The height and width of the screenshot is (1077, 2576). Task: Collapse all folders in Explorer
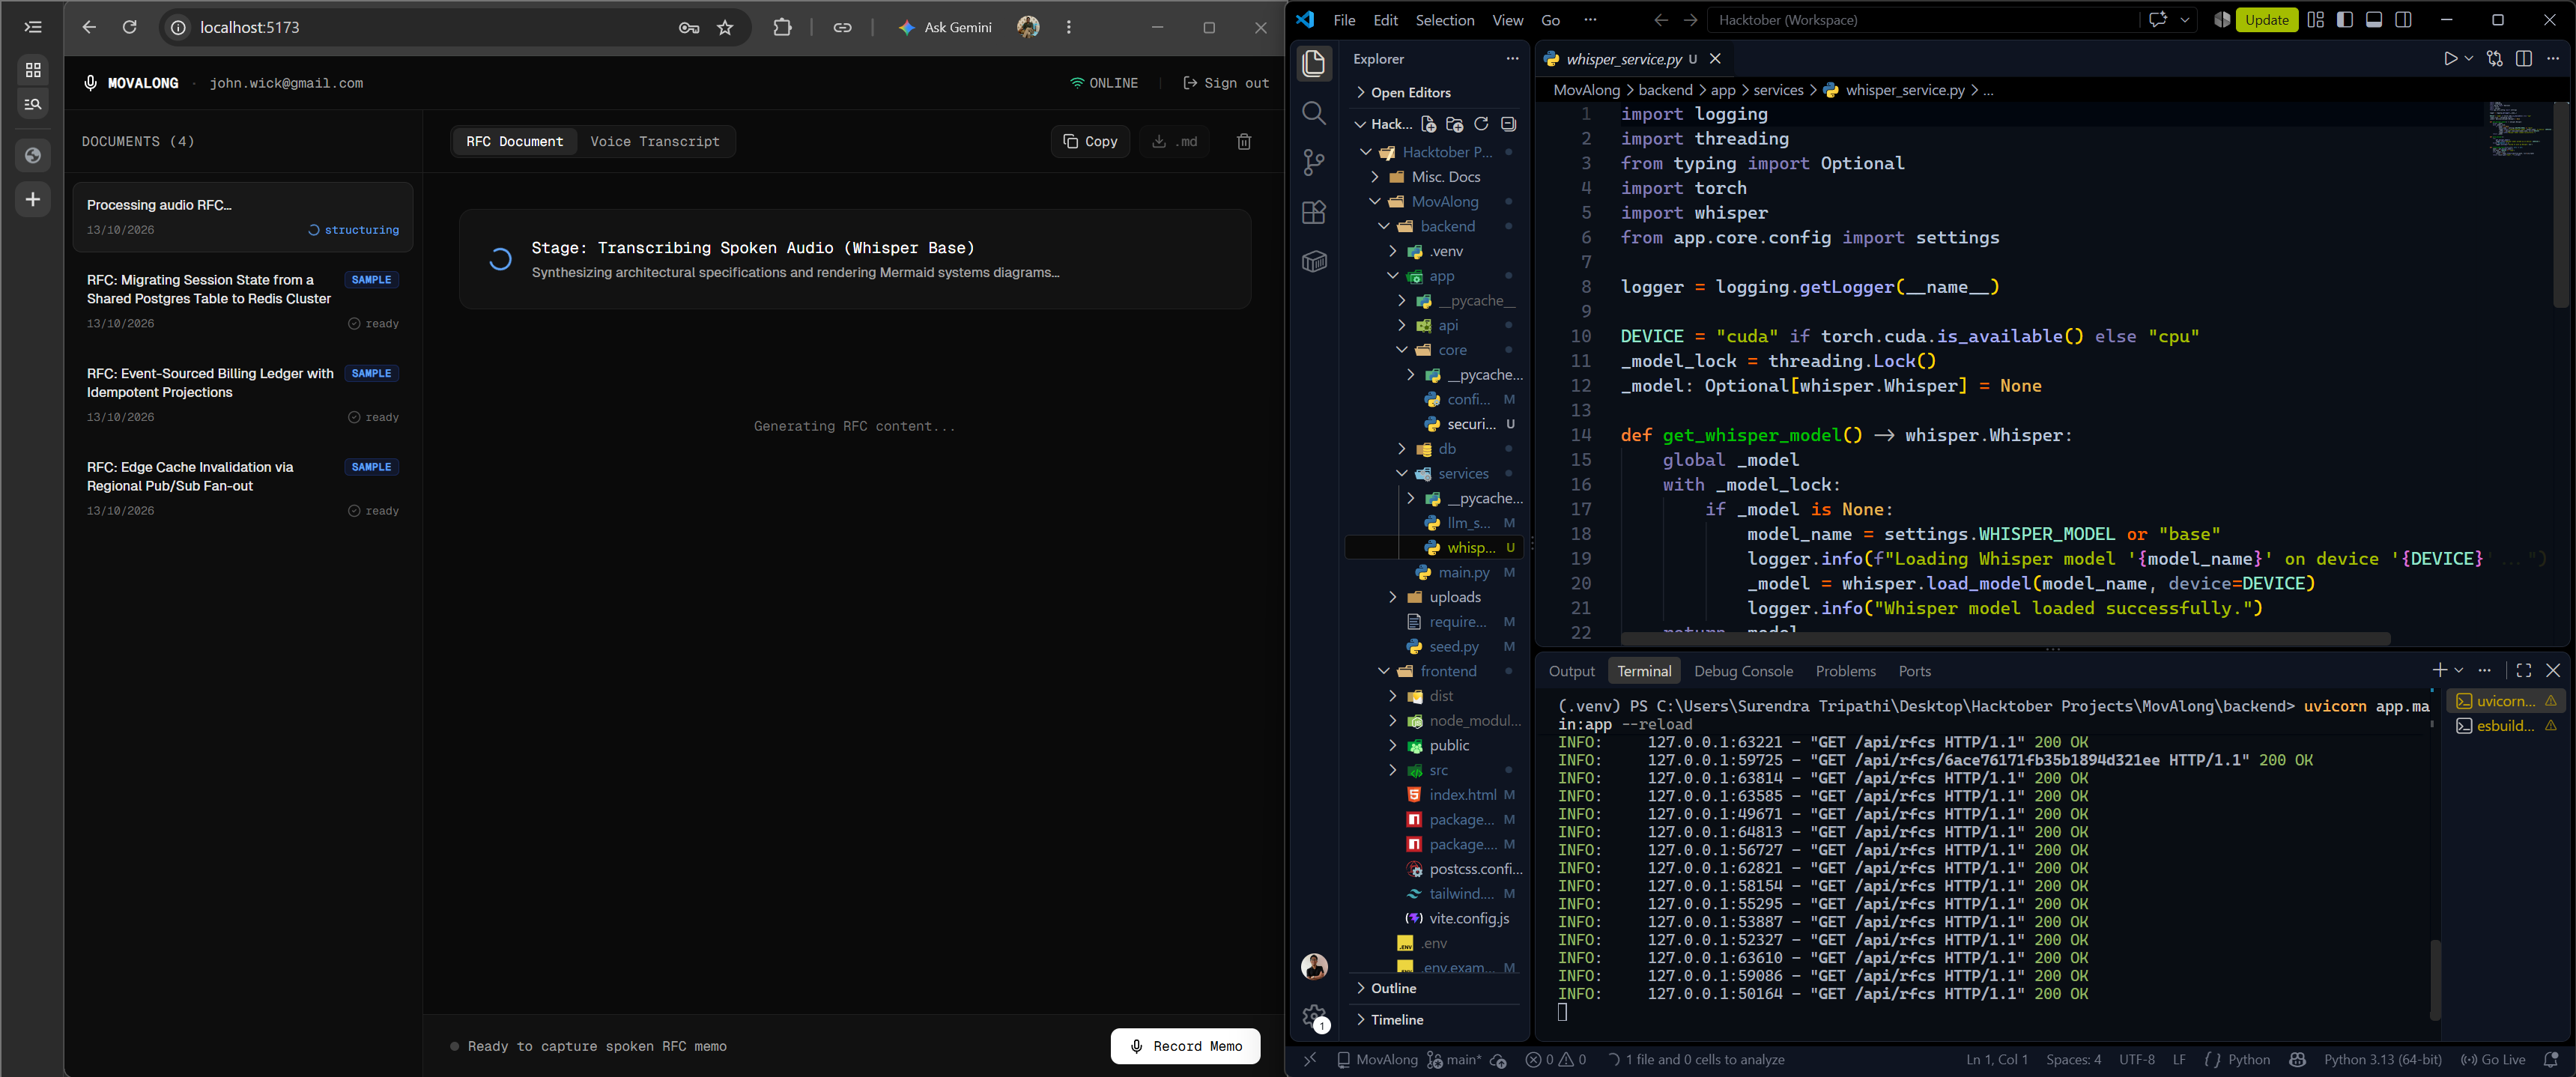tap(1508, 124)
